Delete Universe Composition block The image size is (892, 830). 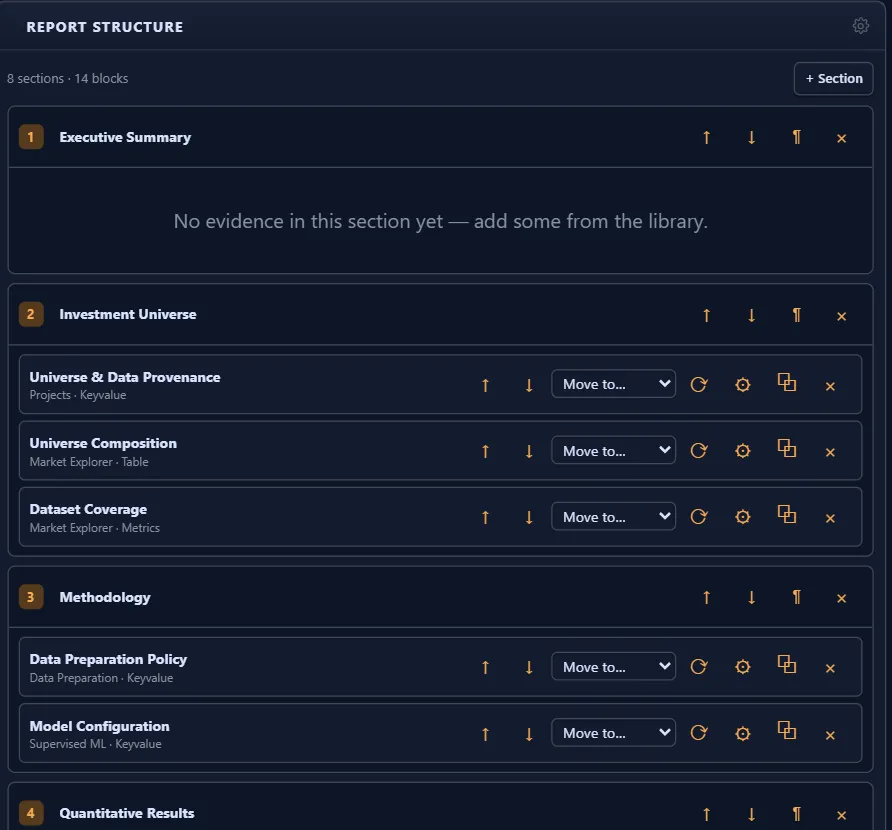click(830, 452)
